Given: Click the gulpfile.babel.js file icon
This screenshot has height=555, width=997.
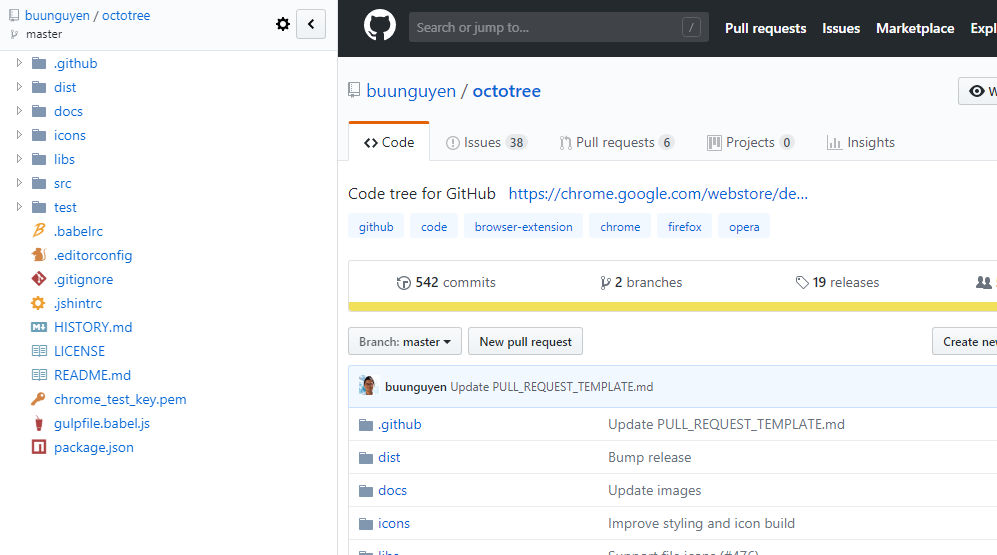Looking at the screenshot, I should pos(39,423).
